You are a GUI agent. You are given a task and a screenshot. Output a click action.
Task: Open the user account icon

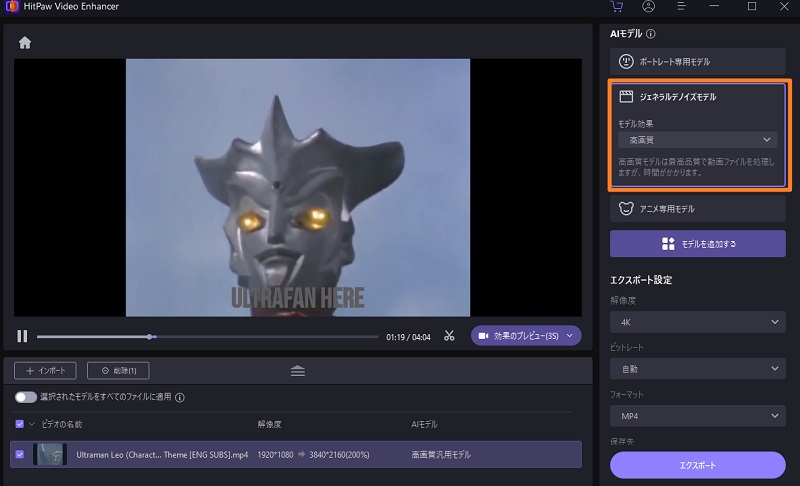point(649,7)
